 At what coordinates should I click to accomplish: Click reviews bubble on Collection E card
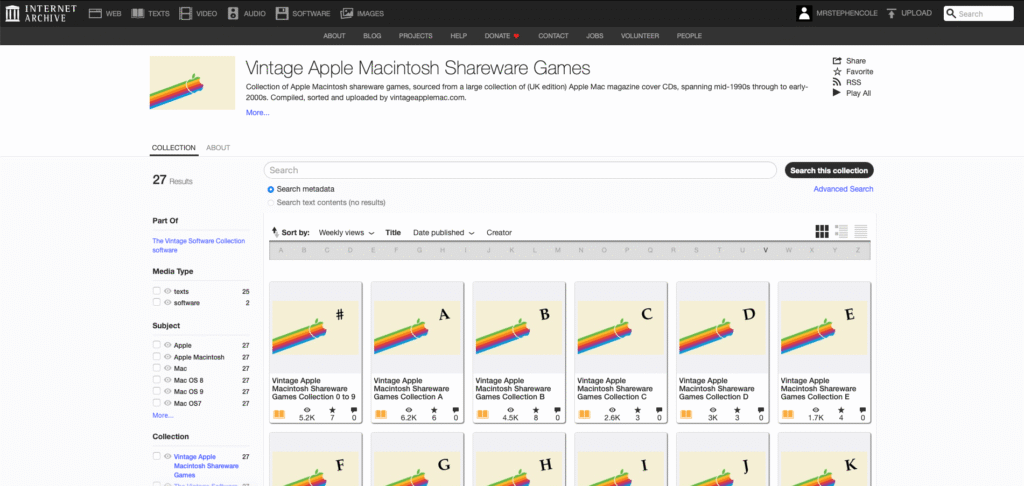[862, 410]
